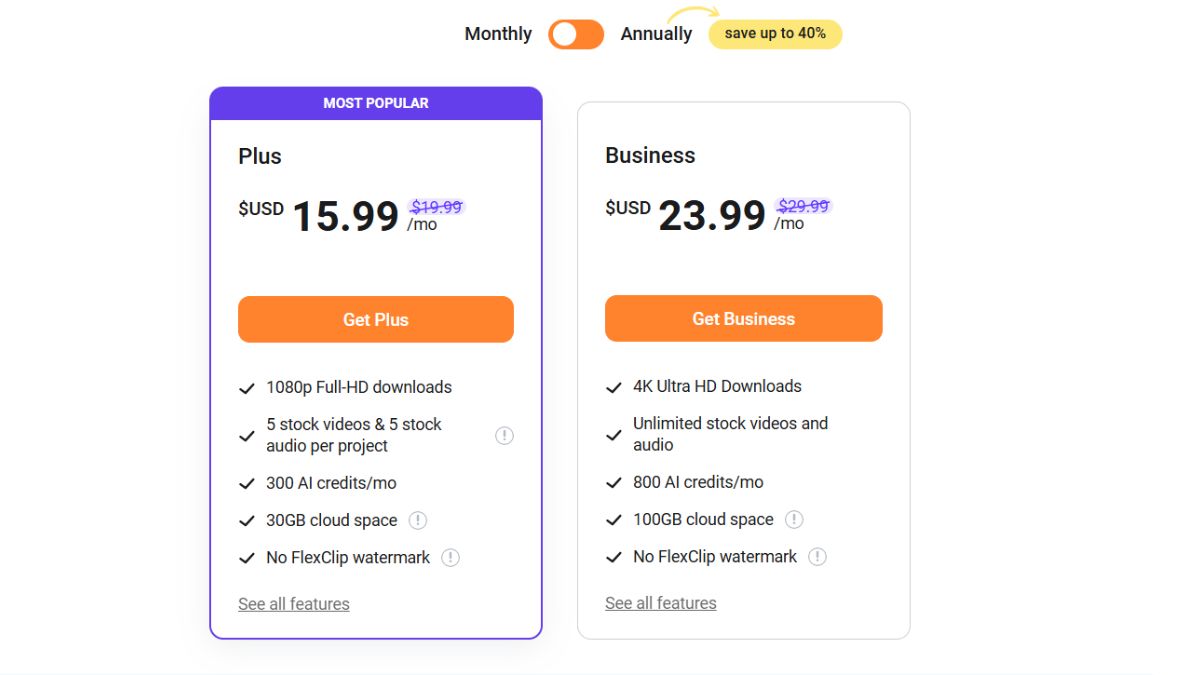Viewport: 1200px width, 675px height.
Task: Expand See all features under Plus plan
Action: point(294,604)
